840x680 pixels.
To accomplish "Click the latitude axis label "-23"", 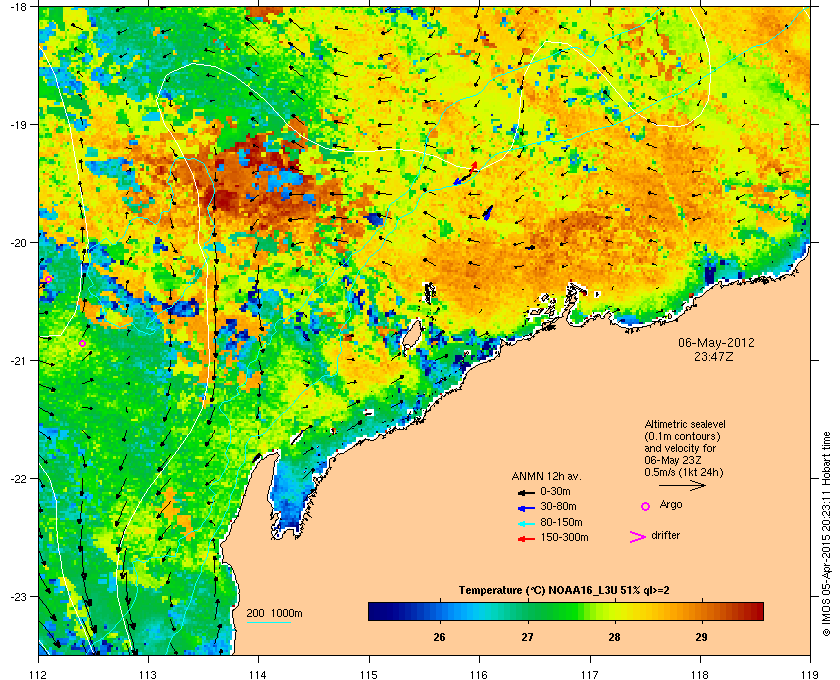I will tap(19, 596).
